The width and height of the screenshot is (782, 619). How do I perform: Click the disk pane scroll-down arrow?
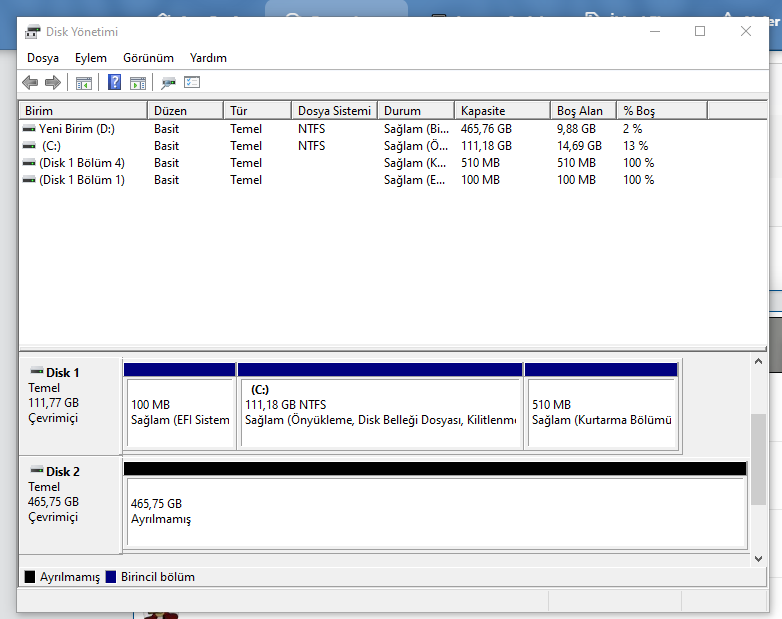pos(758,559)
